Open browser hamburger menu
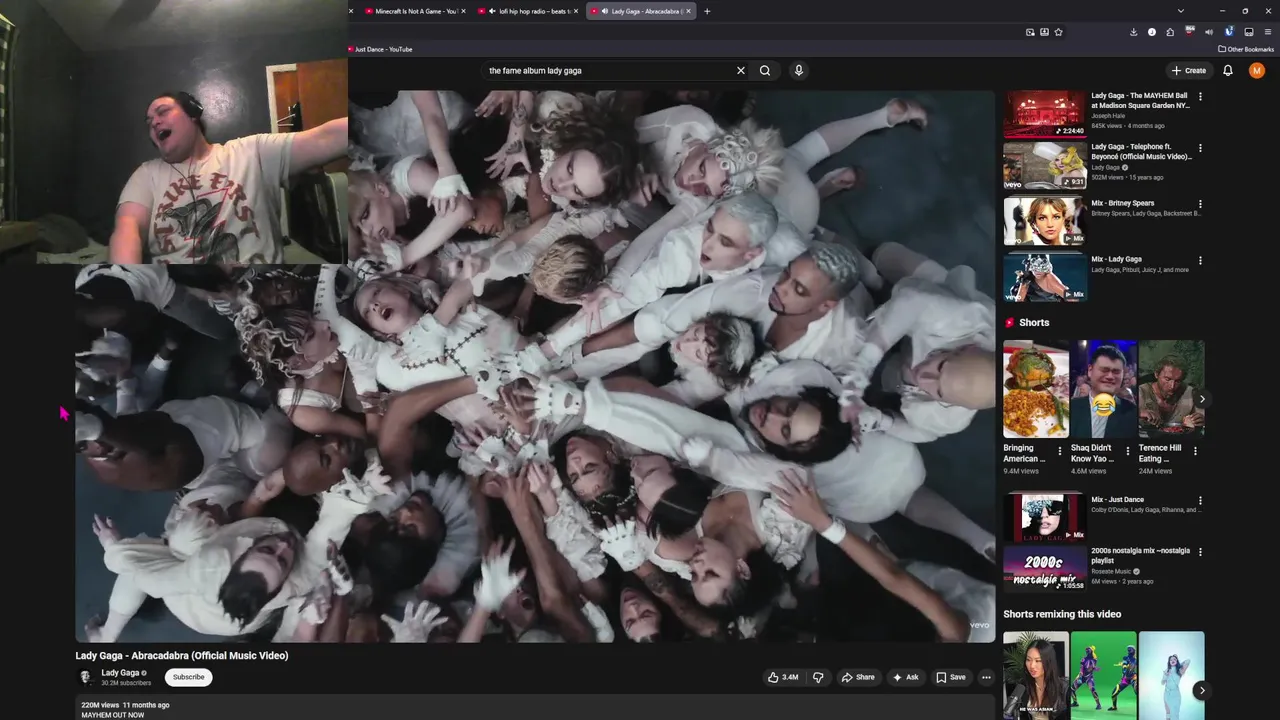Viewport: 1280px width, 720px height. coord(1267,32)
